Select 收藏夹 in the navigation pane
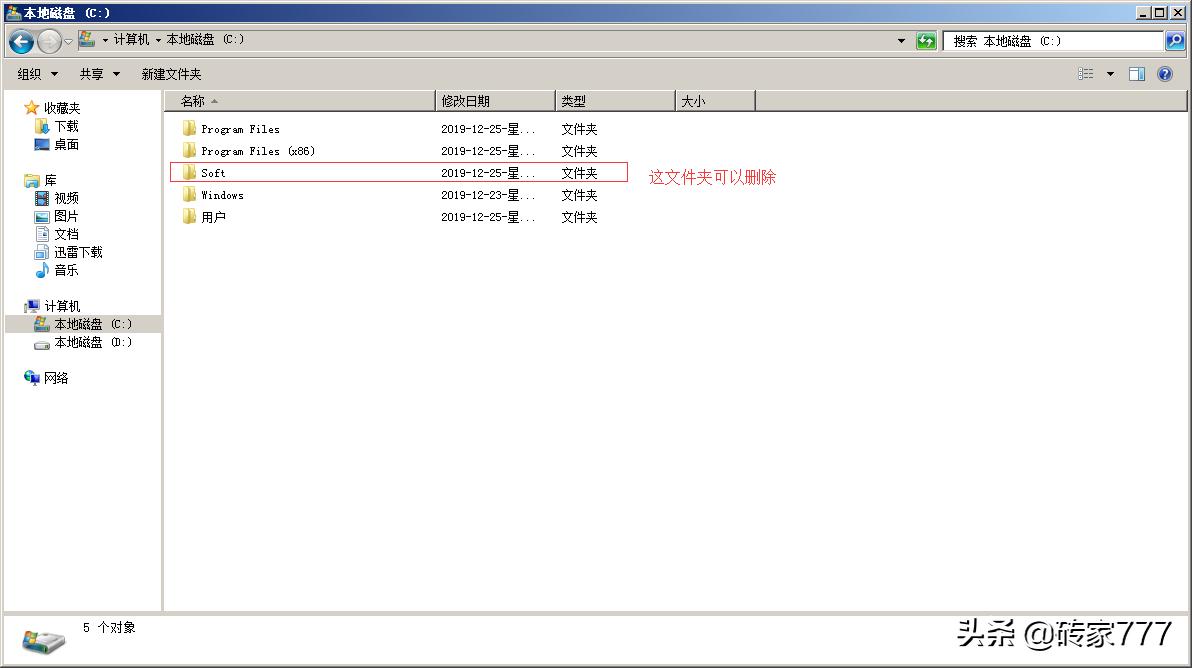This screenshot has width=1192, height=668. point(62,108)
